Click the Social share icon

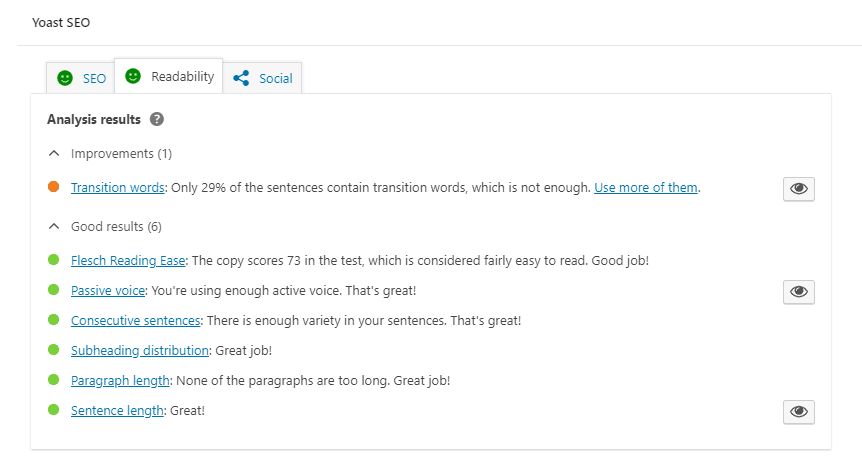click(241, 78)
